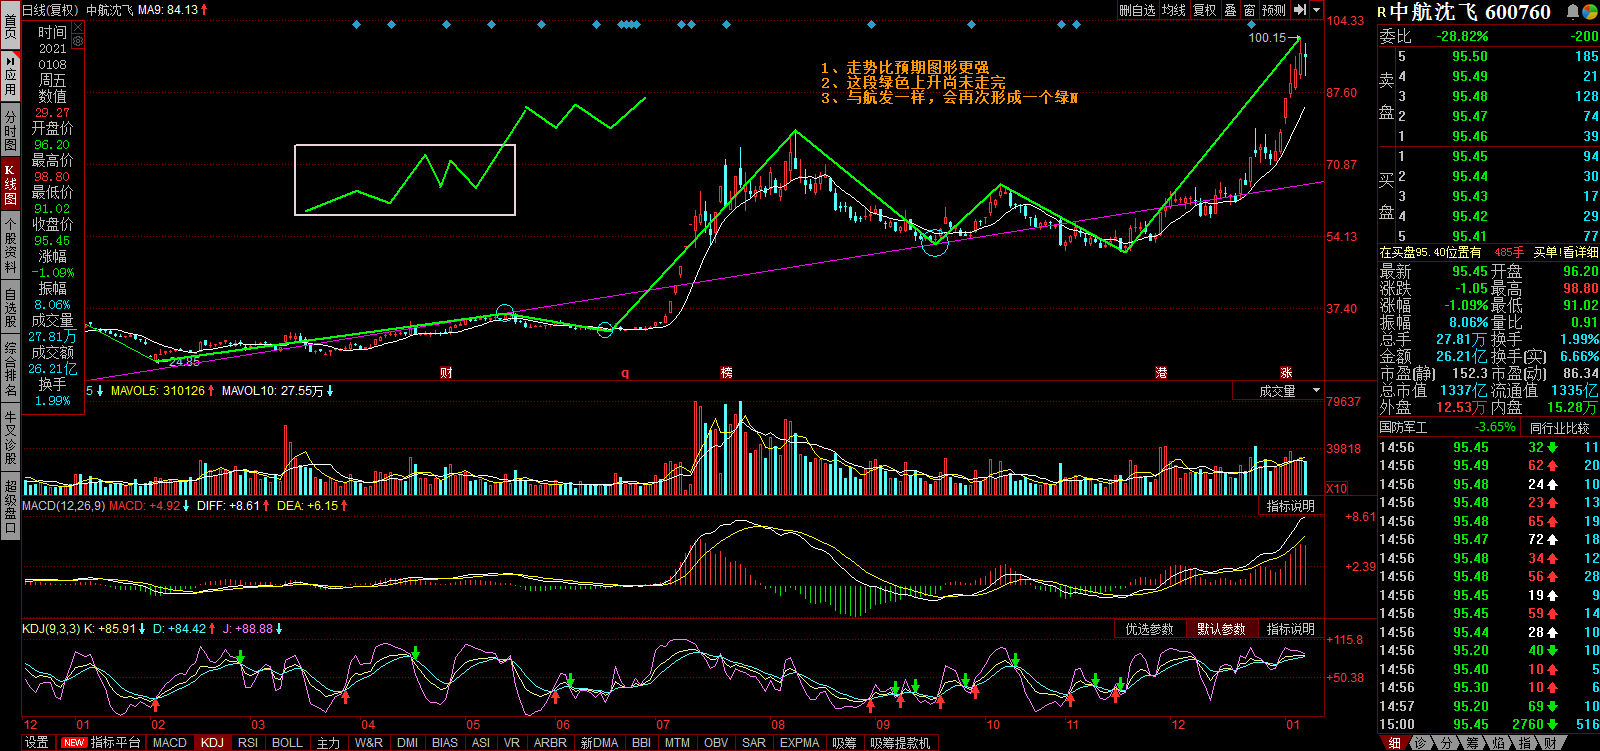Select 优选参数 for KDJ
Screen dimensions: 1600x751
1150,629
